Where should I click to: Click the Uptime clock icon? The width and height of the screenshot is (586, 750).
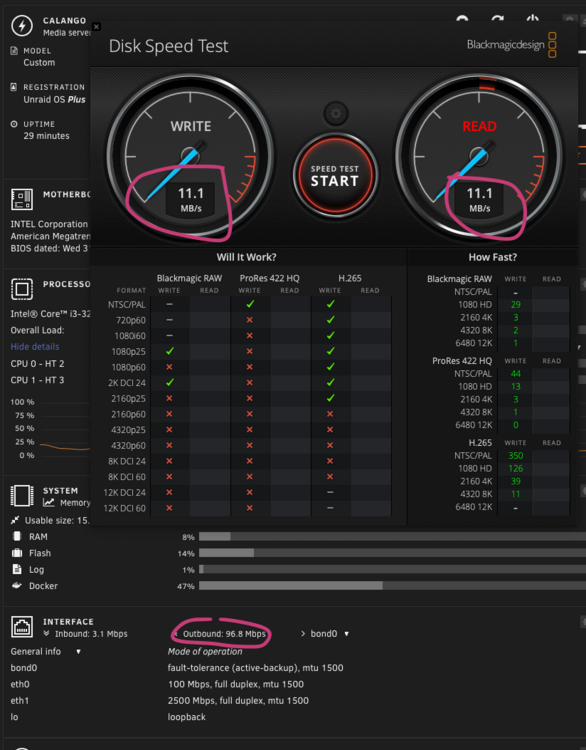[x=14, y=124]
